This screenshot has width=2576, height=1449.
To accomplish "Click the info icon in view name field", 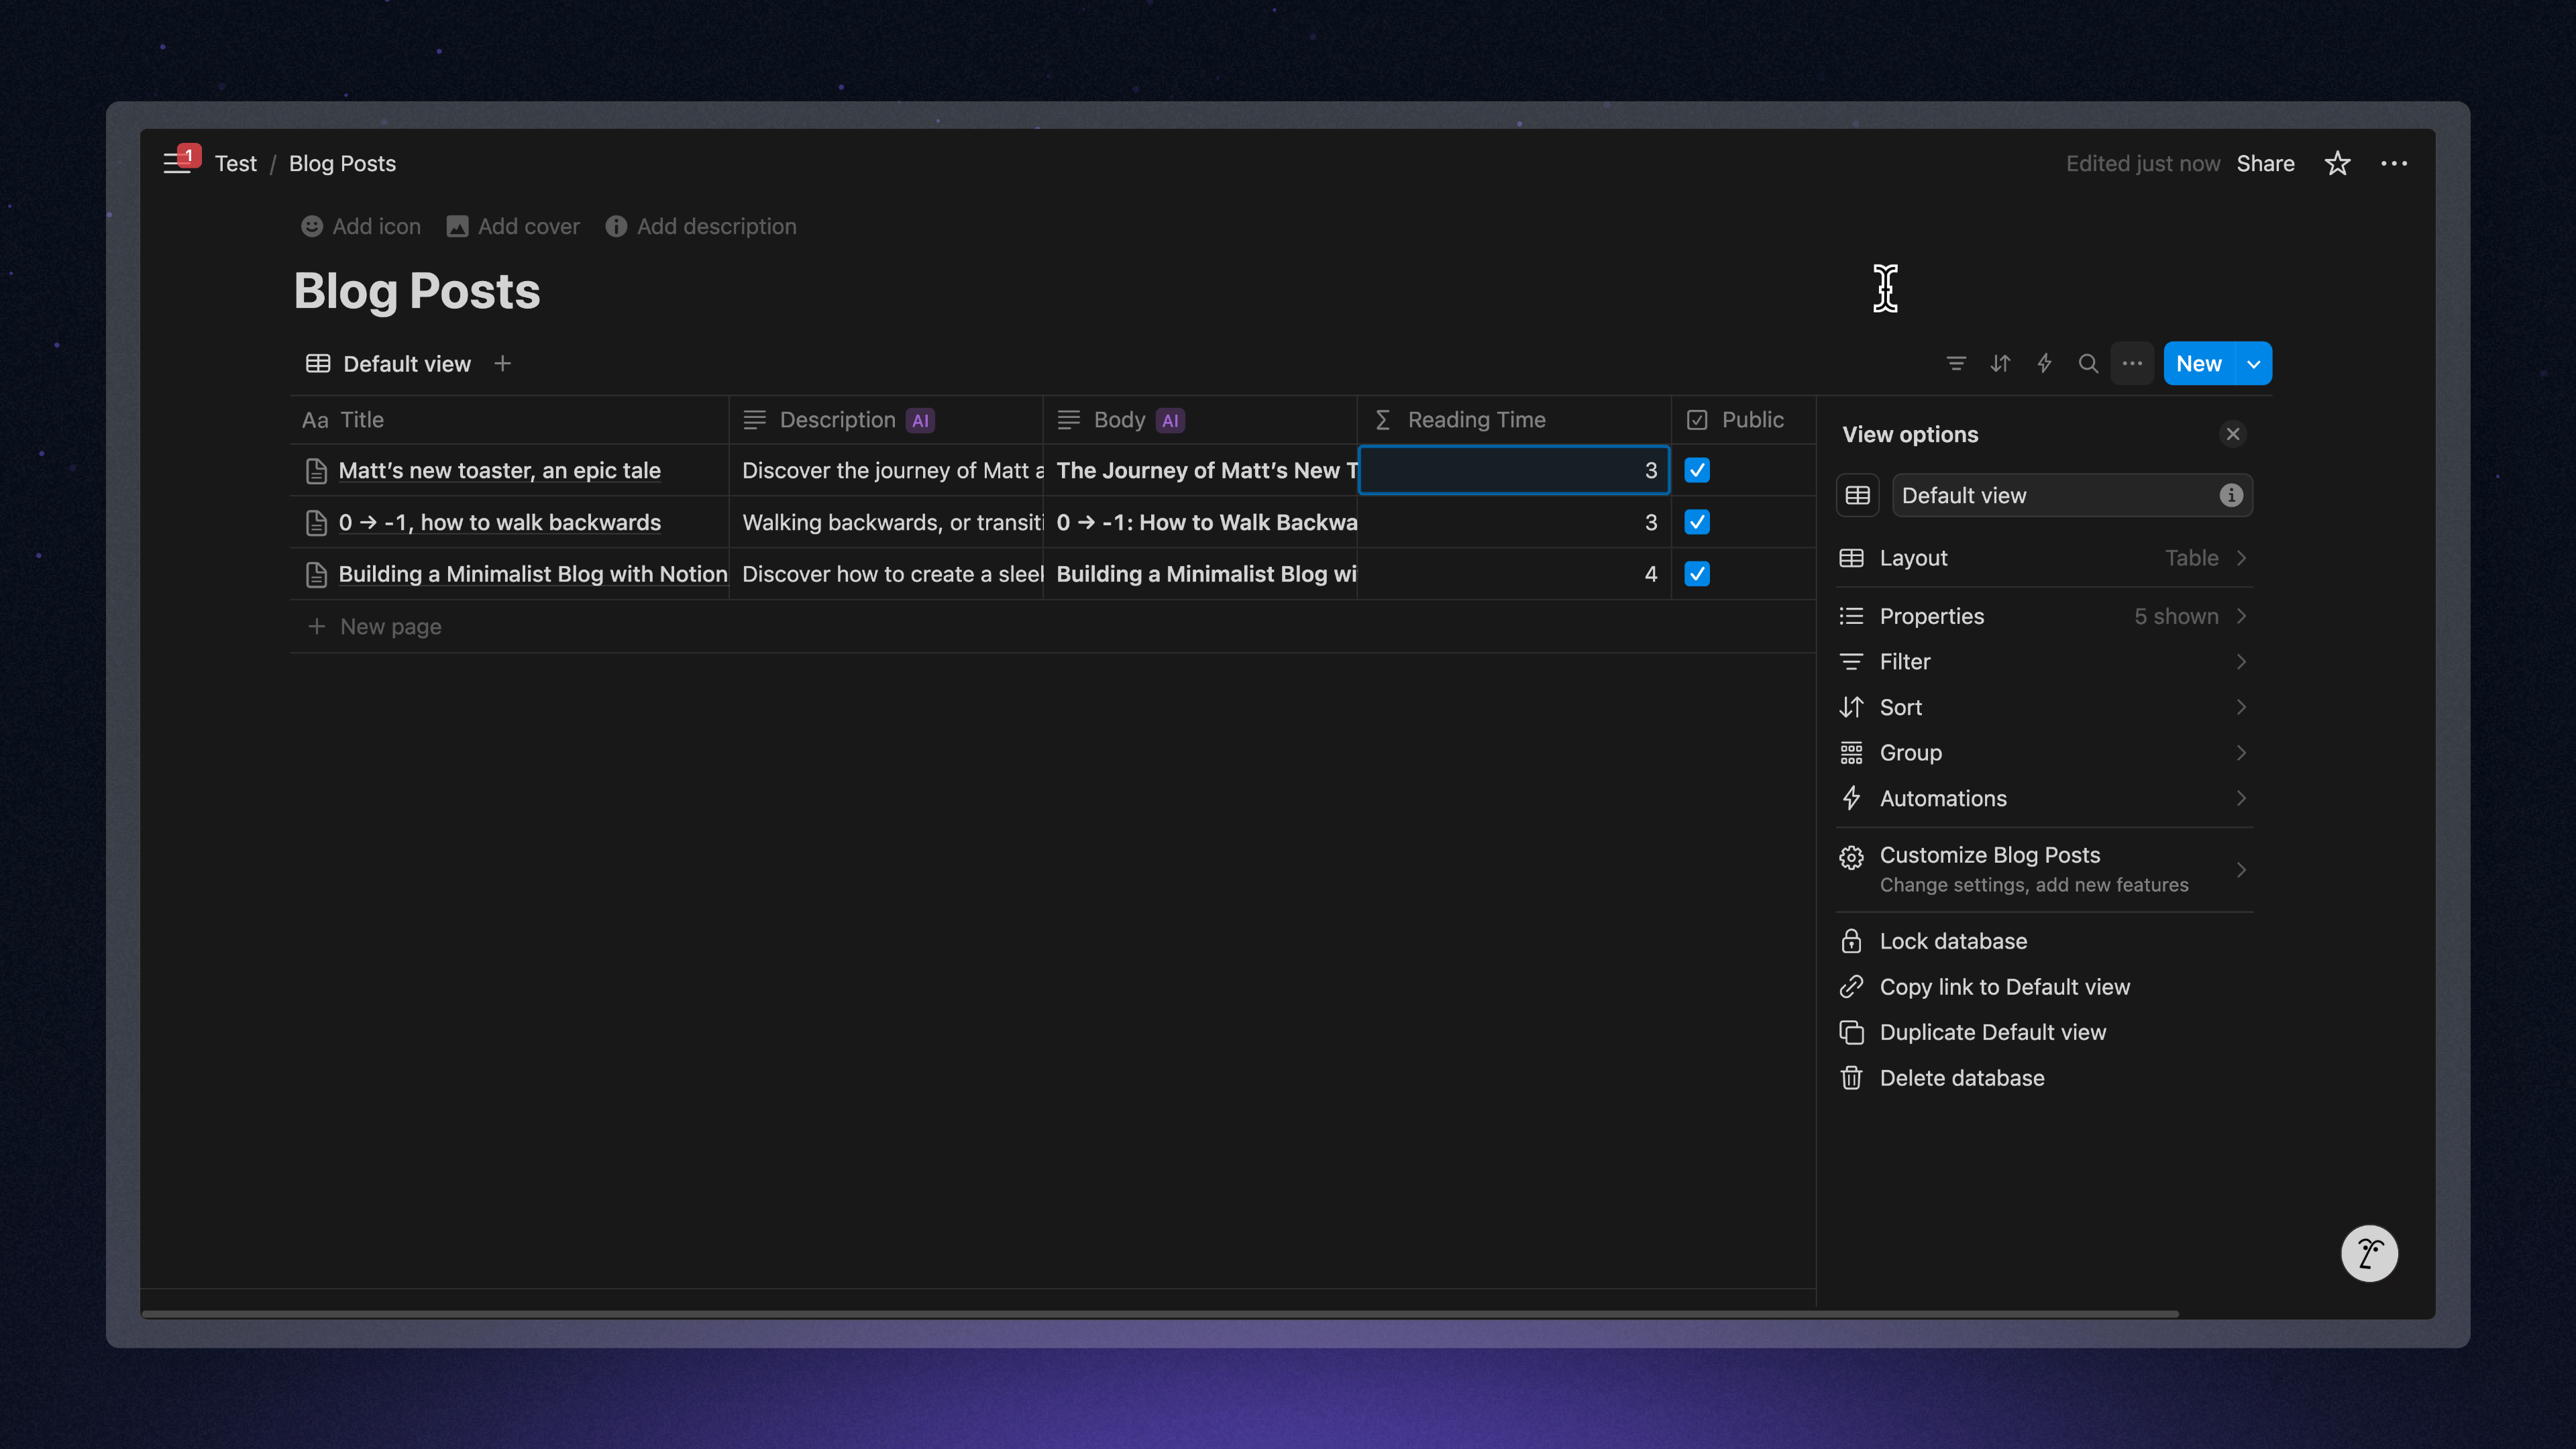I will (x=2231, y=496).
